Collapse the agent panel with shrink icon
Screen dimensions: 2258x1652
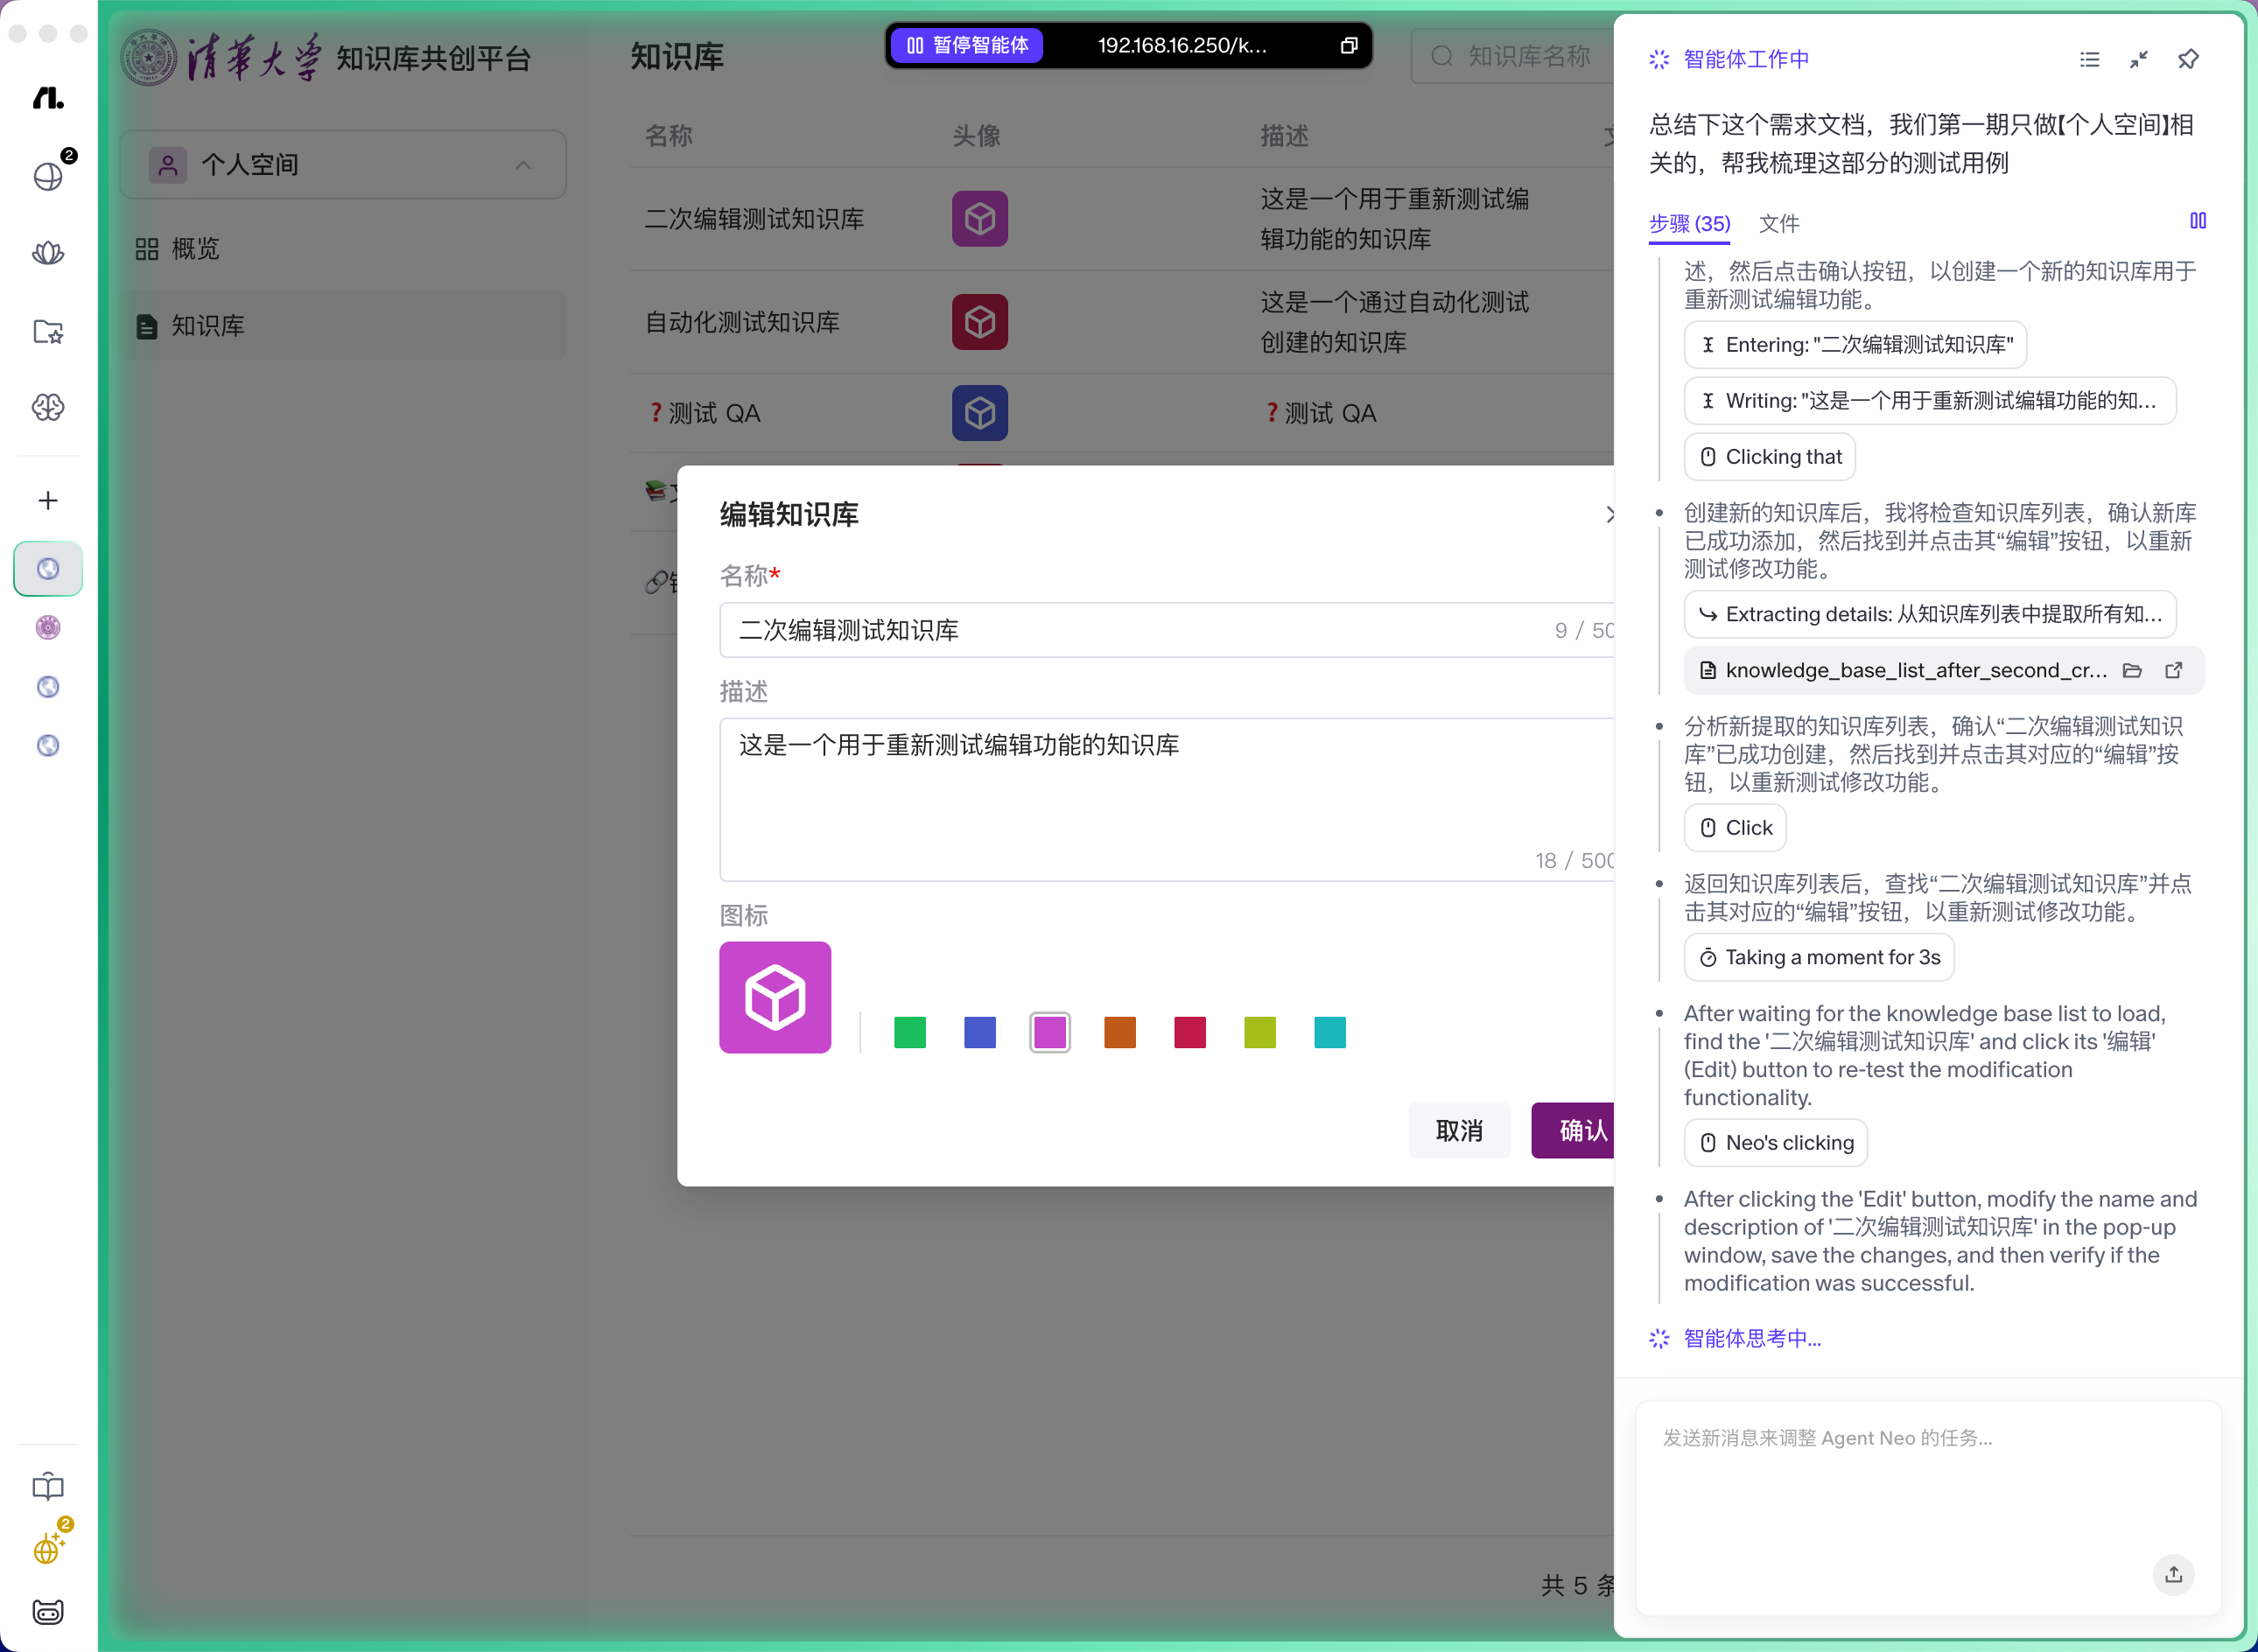(2139, 59)
